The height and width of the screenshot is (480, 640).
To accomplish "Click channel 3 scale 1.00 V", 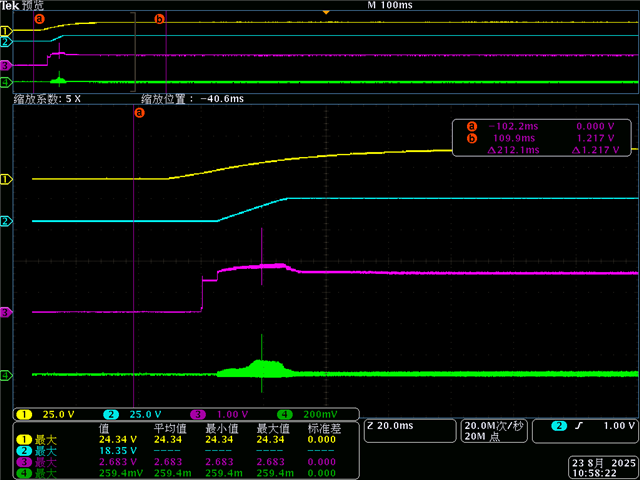I will point(232,415).
